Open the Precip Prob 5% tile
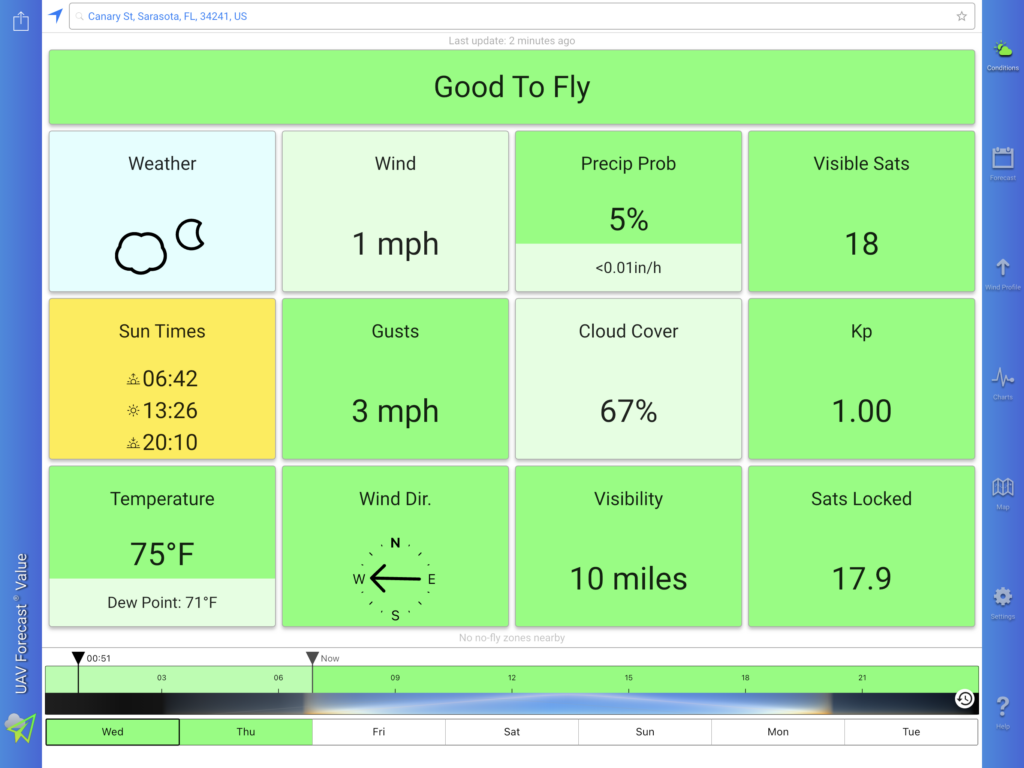Image resolution: width=1024 pixels, height=768 pixels. coord(628,211)
